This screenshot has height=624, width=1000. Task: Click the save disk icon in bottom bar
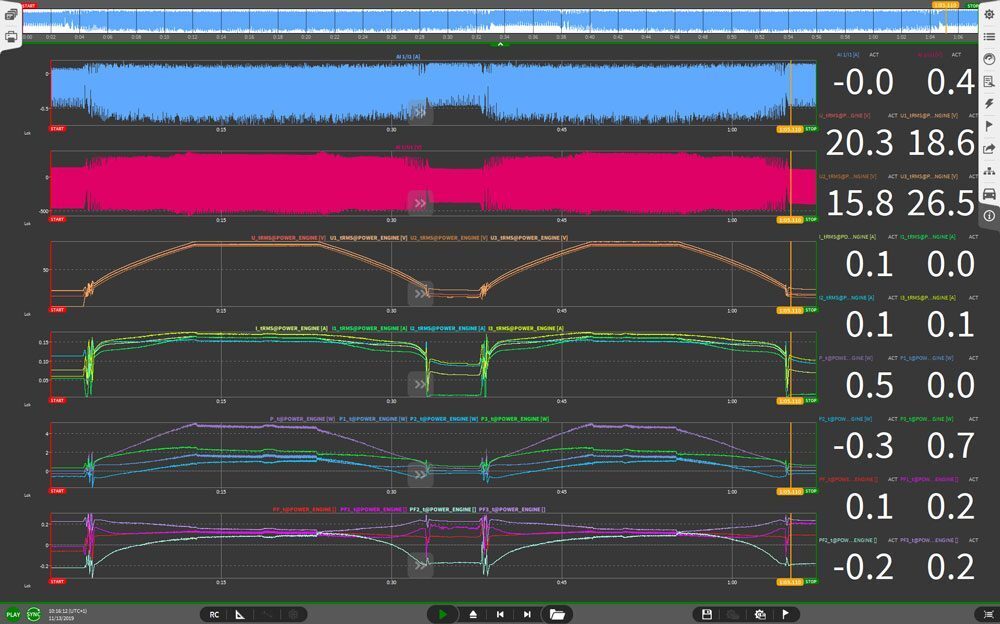click(x=707, y=614)
